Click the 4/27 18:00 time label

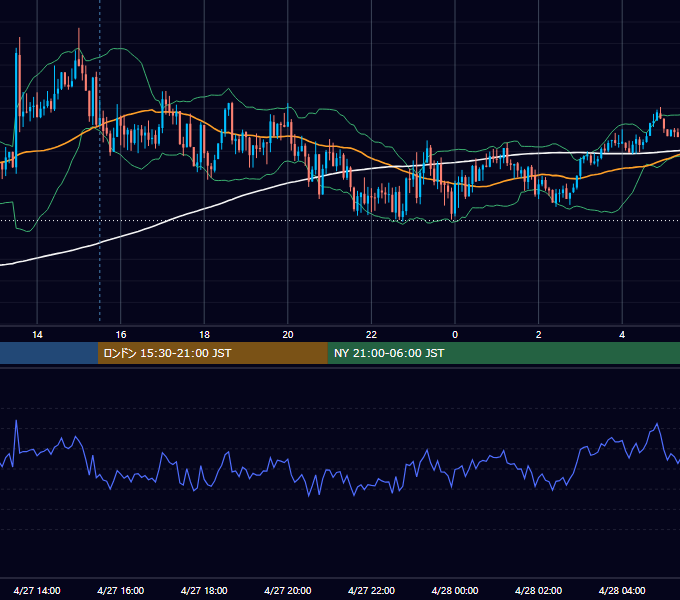pyautogui.click(x=204, y=590)
